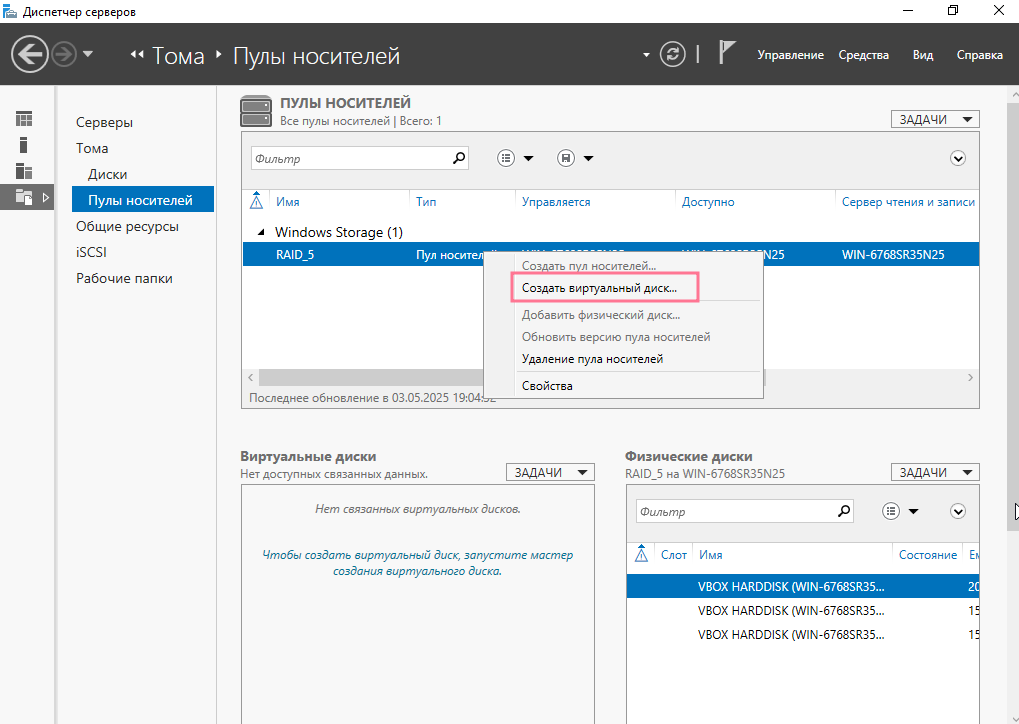Screen dimensions: 1019x724
Task: Choose Создать виртуальный диск from context menu
Action: tap(599, 288)
